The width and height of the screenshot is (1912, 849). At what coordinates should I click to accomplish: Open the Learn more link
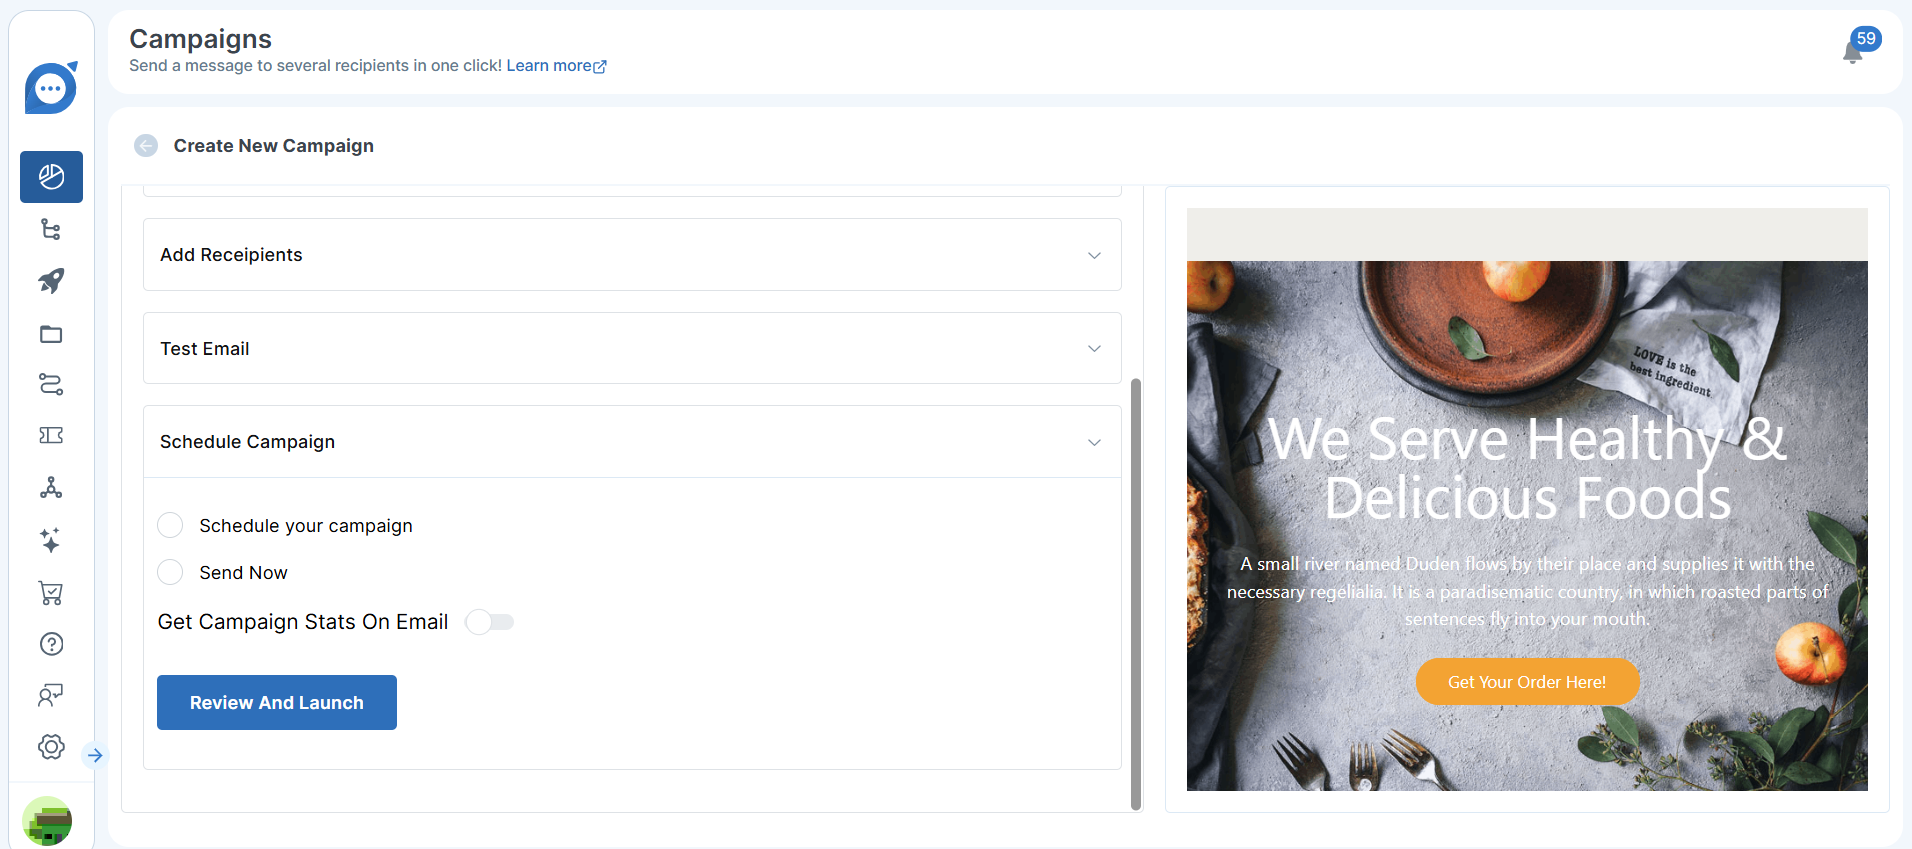click(x=556, y=66)
